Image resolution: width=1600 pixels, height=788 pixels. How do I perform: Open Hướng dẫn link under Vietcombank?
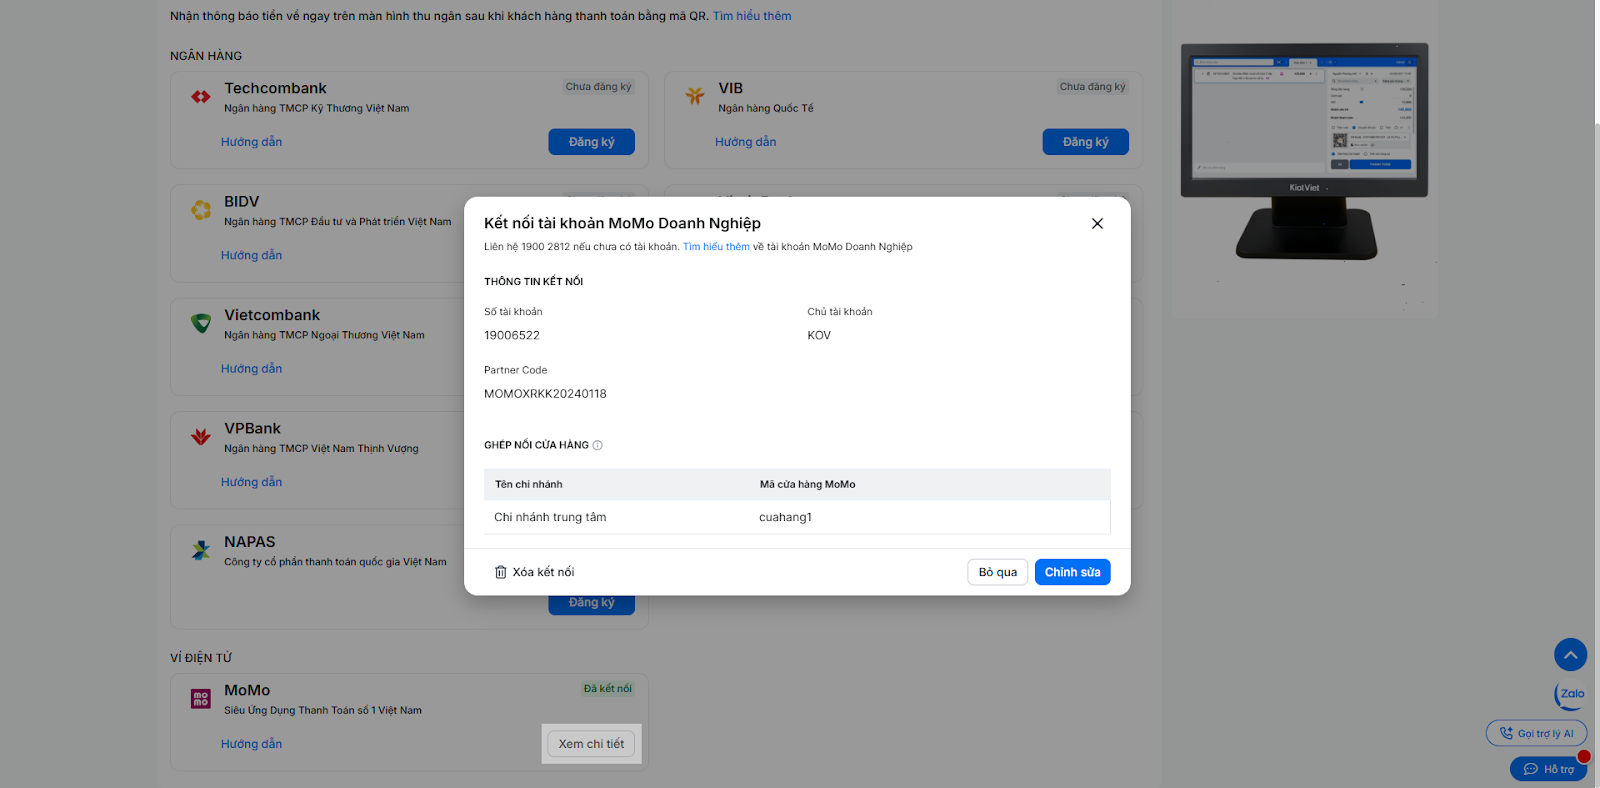click(x=252, y=369)
